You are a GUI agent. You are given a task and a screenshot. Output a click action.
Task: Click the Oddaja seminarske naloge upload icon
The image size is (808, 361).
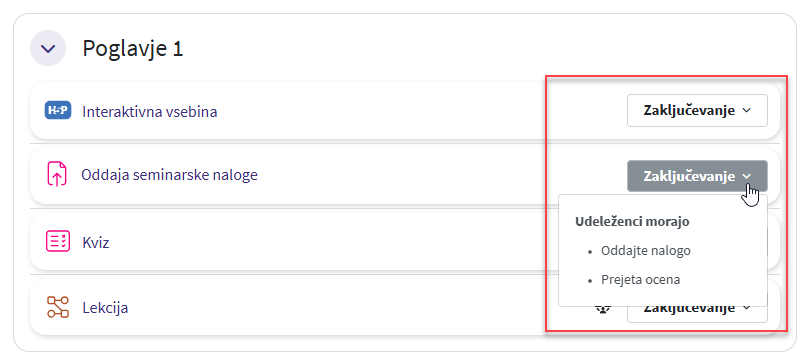point(57,176)
